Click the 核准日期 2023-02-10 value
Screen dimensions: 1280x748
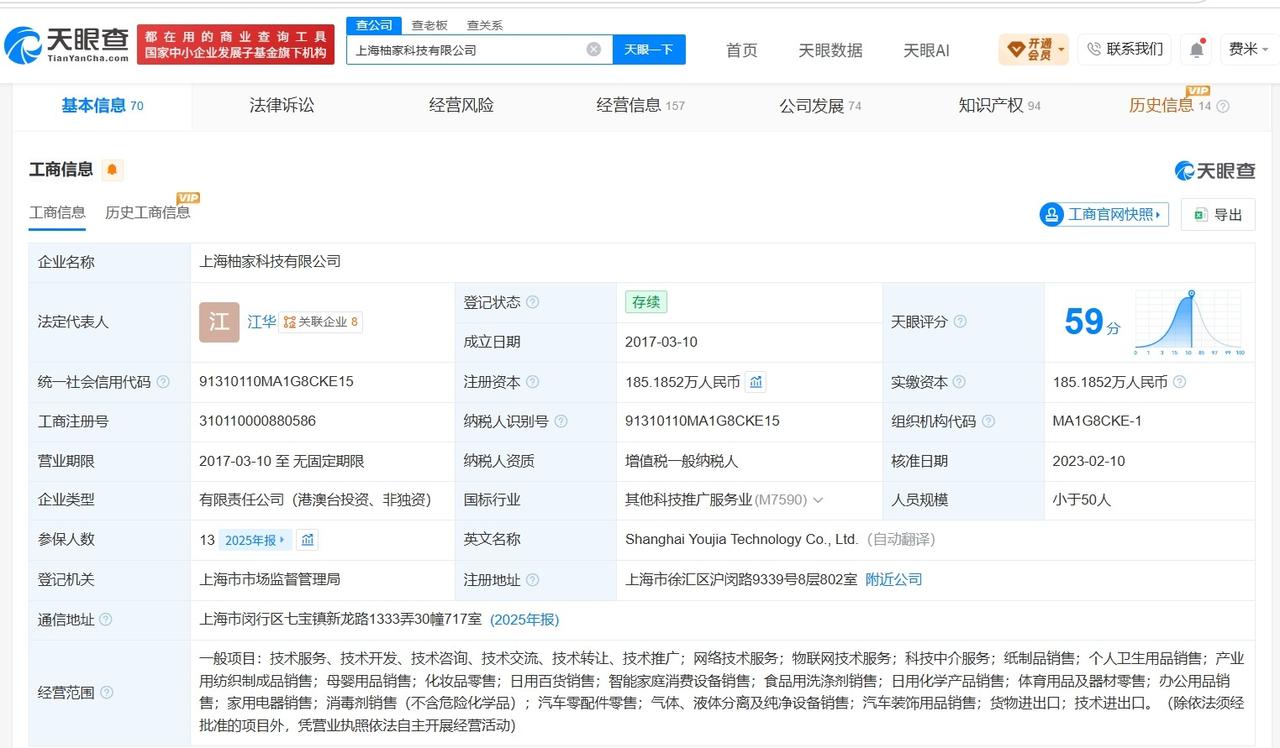[x=1089, y=462]
